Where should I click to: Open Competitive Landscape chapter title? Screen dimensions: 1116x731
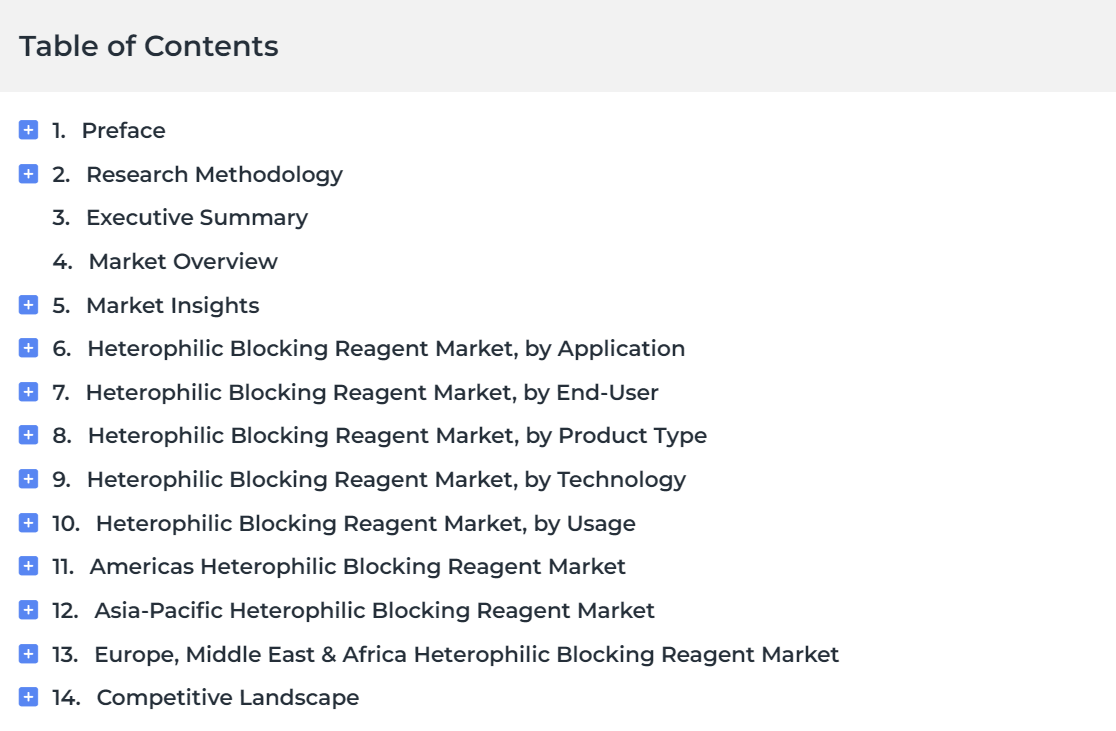228,698
